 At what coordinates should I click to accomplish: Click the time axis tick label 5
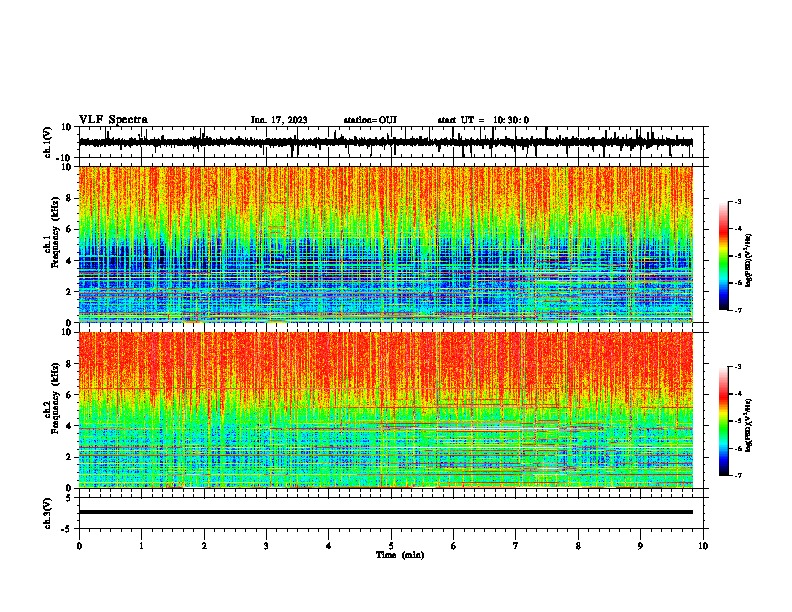click(391, 546)
